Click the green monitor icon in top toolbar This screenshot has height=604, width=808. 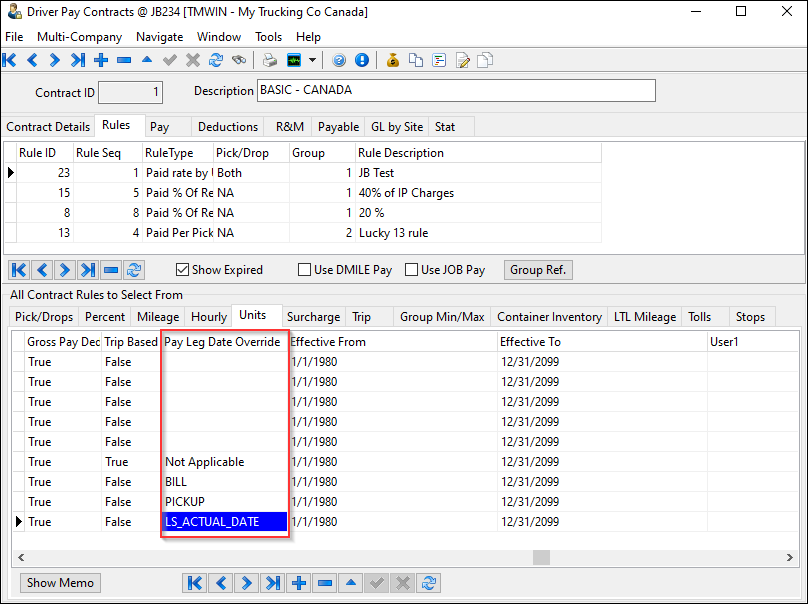click(x=293, y=60)
